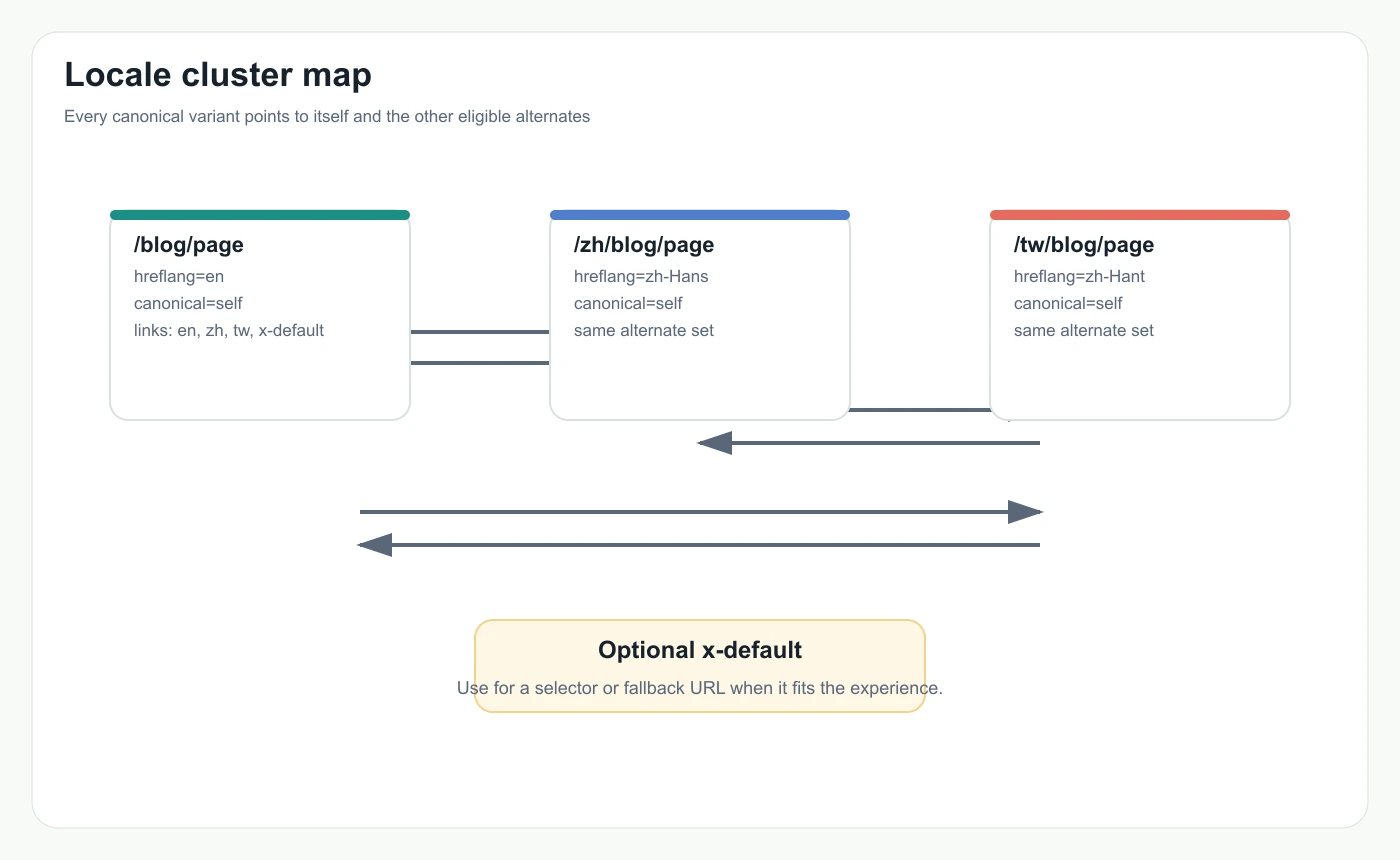Select the /tw/blog/page card heading
The image size is (1400, 860).
pos(1084,245)
